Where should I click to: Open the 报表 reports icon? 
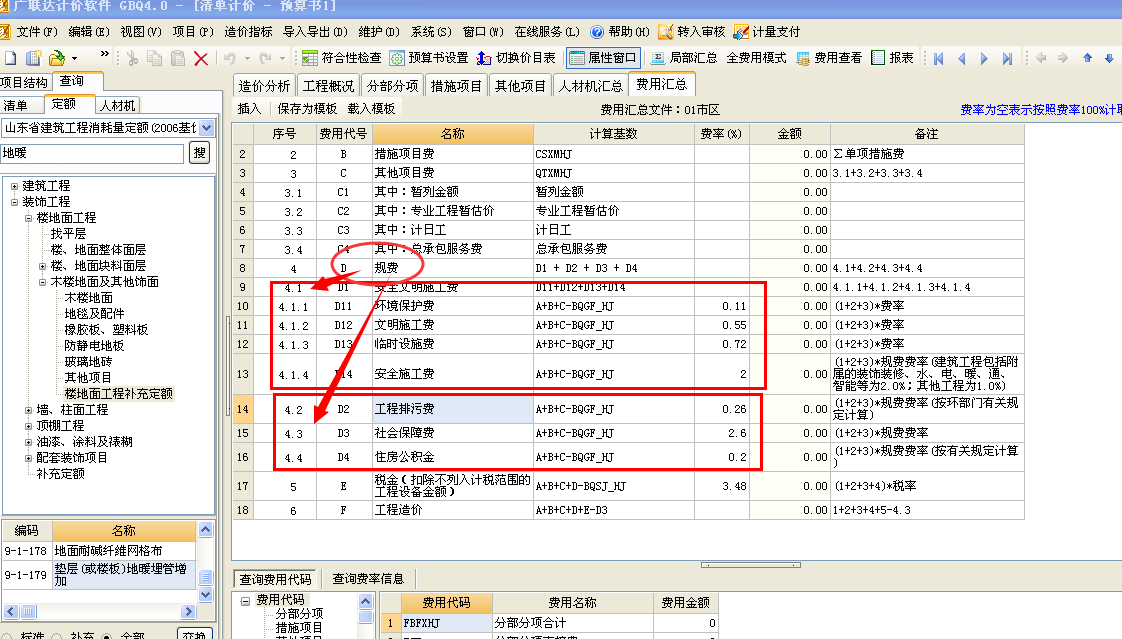coord(878,58)
